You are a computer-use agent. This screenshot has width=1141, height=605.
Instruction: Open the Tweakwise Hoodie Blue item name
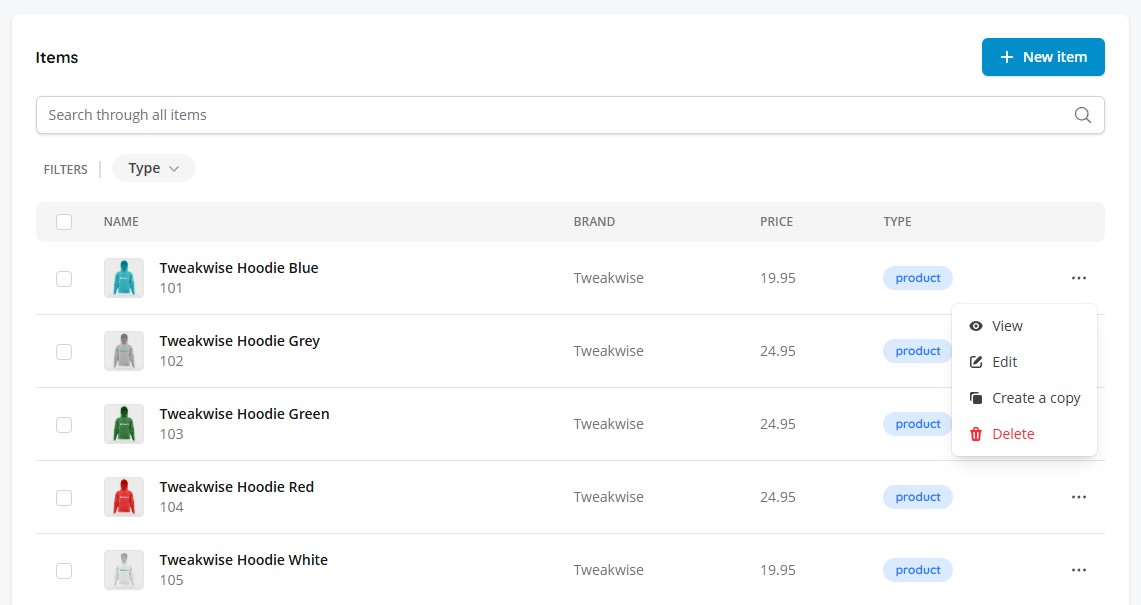pos(239,268)
